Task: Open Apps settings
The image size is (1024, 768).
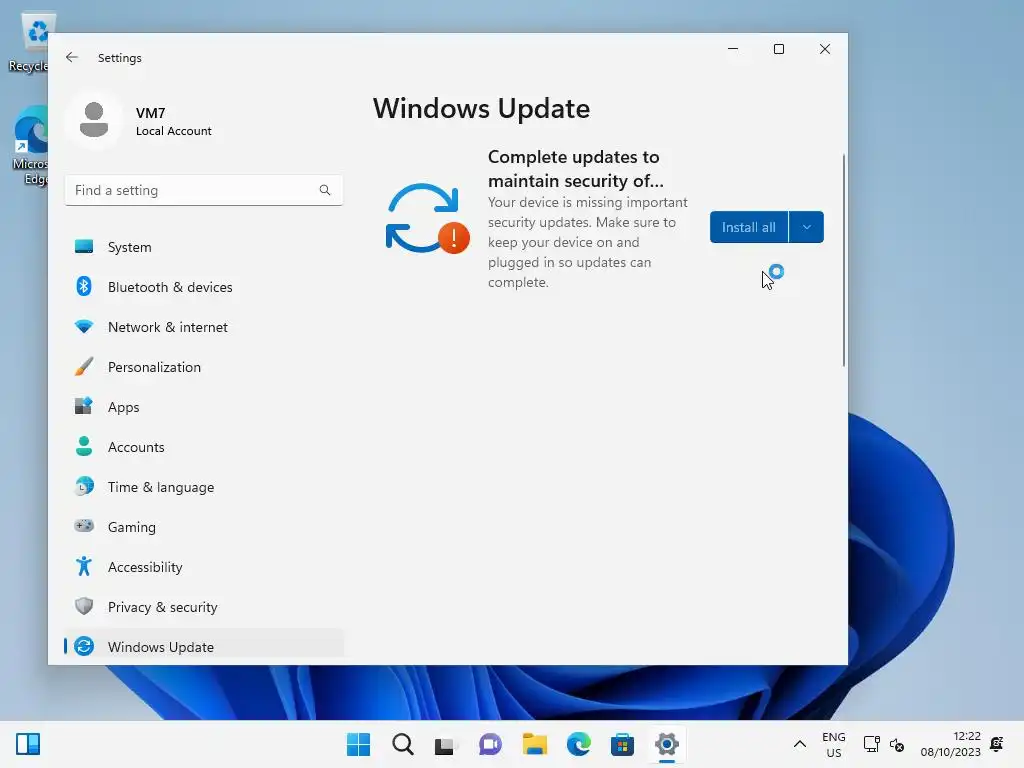Action: coord(204,407)
